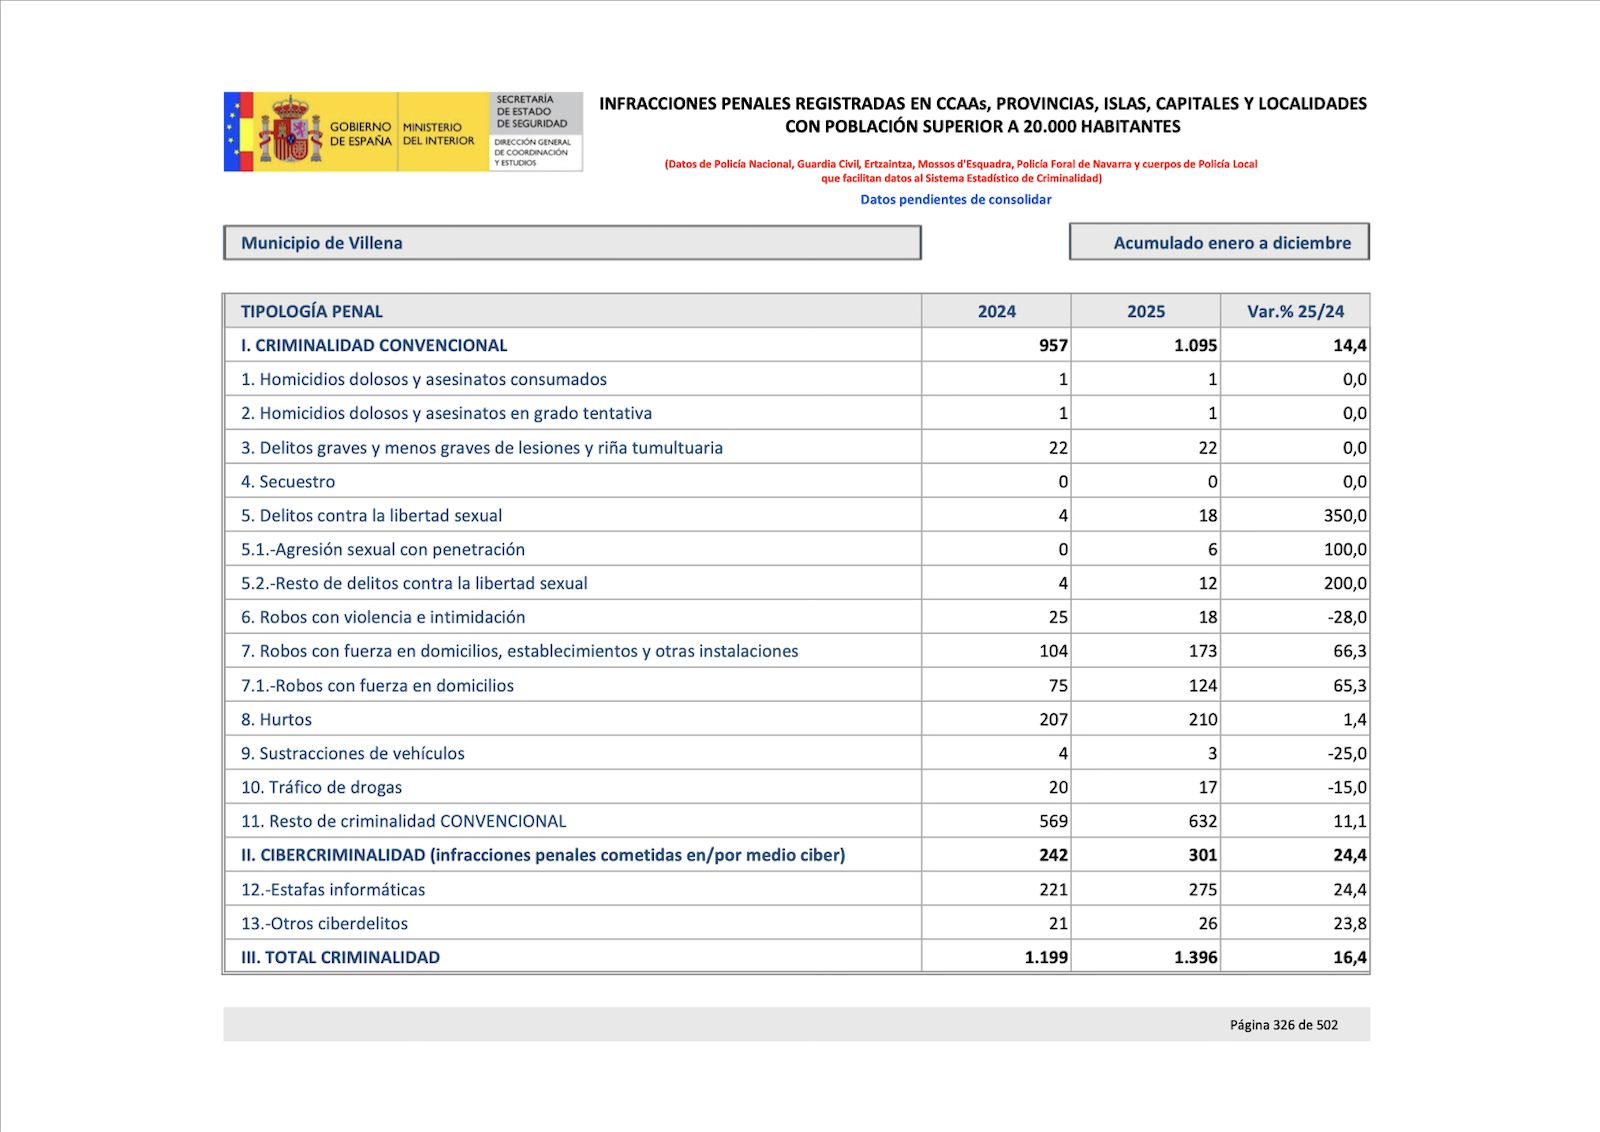1600x1132 pixels.
Task: Select the Municipio de Villena box
Action: [571, 243]
